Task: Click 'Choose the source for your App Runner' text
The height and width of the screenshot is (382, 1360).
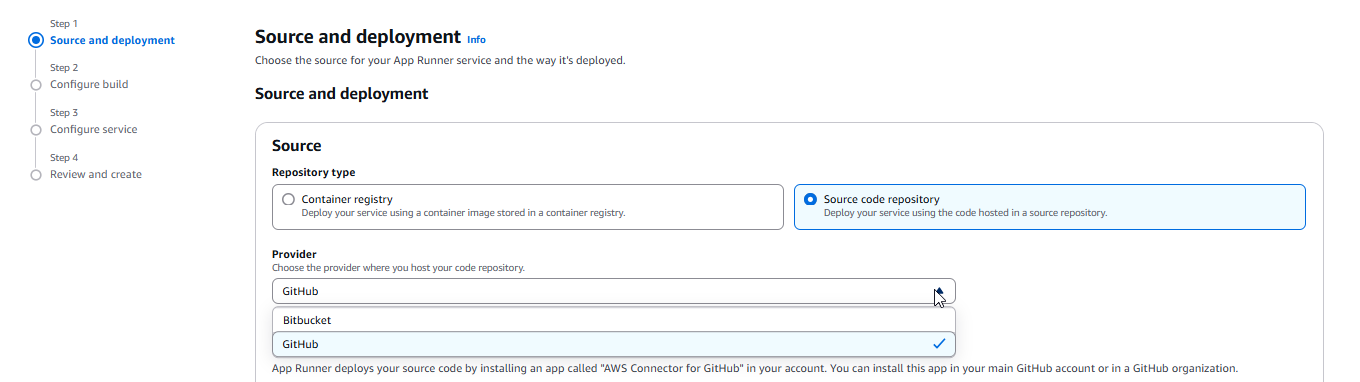Action: point(440,61)
